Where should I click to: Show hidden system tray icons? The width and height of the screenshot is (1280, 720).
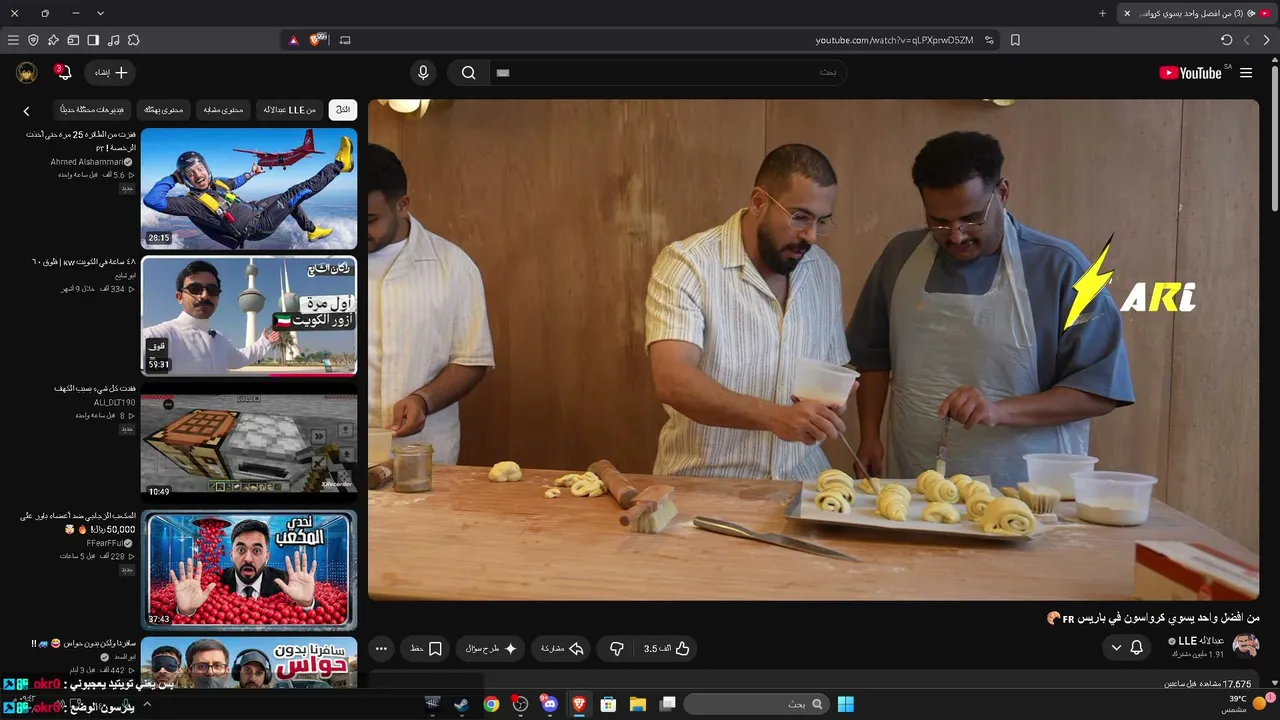click(146, 704)
